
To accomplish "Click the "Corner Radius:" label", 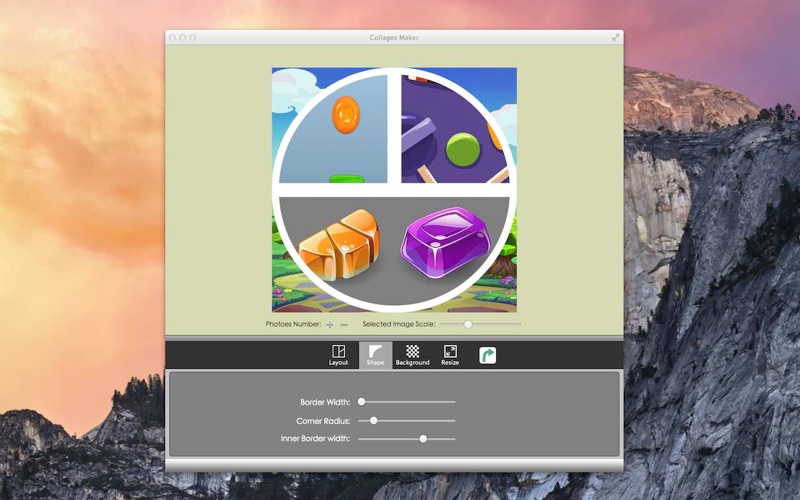I will (323, 421).
